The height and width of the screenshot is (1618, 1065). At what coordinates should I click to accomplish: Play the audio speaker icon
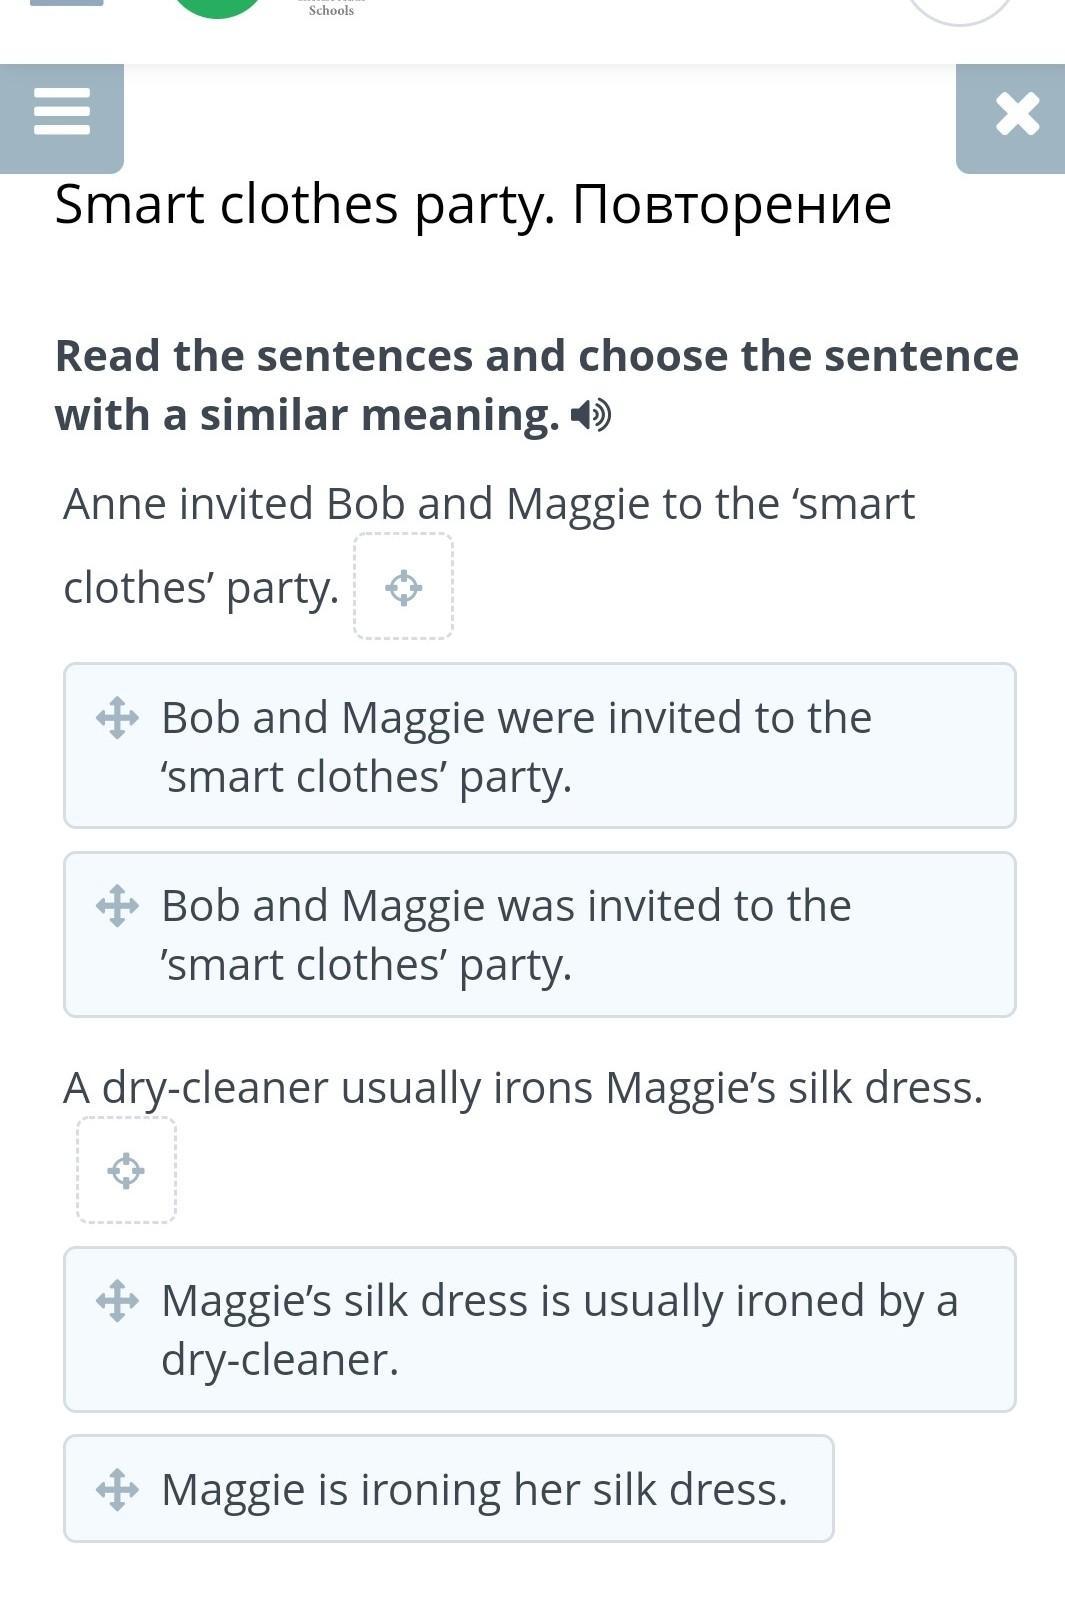click(x=590, y=415)
